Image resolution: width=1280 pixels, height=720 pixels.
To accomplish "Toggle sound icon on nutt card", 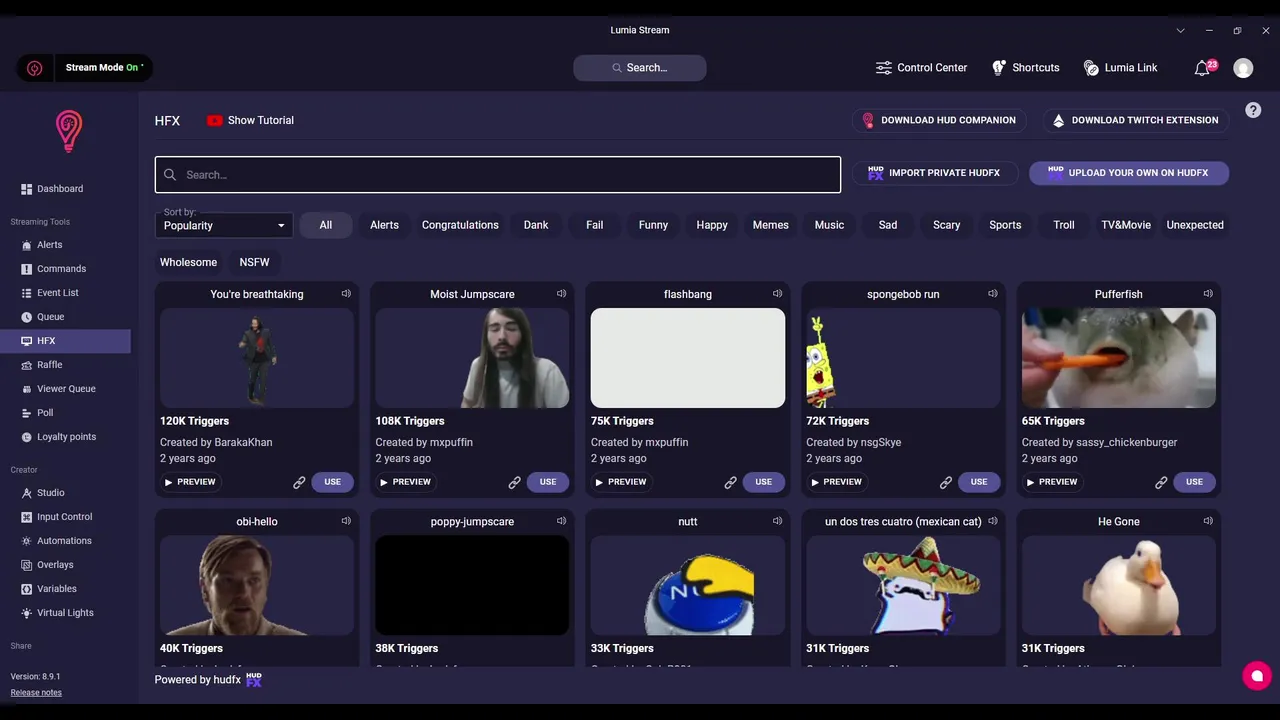I will click(x=777, y=521).
